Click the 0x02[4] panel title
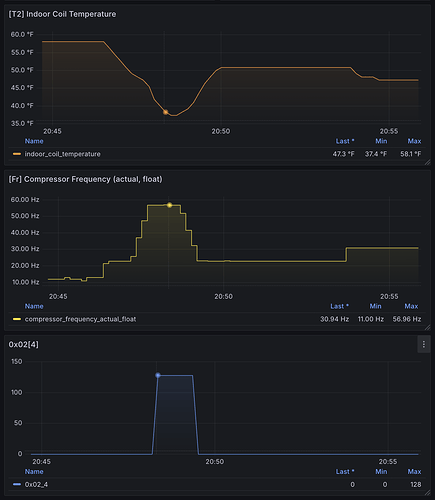 coord(23,344)
